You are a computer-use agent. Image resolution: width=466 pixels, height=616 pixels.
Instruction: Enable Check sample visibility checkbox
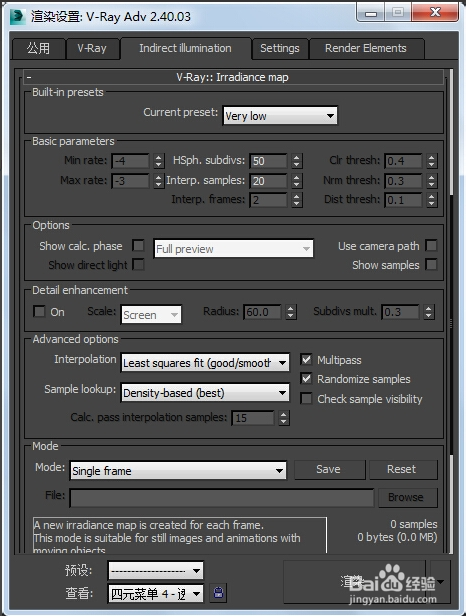click(306, 399)
